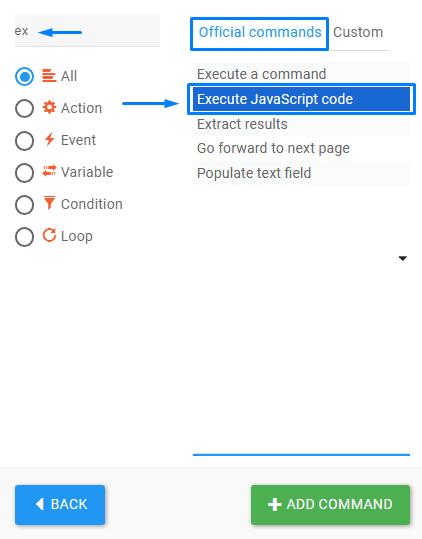422x539 pixels.
Task: Click the All category lines icon
Action: [49, 76]
